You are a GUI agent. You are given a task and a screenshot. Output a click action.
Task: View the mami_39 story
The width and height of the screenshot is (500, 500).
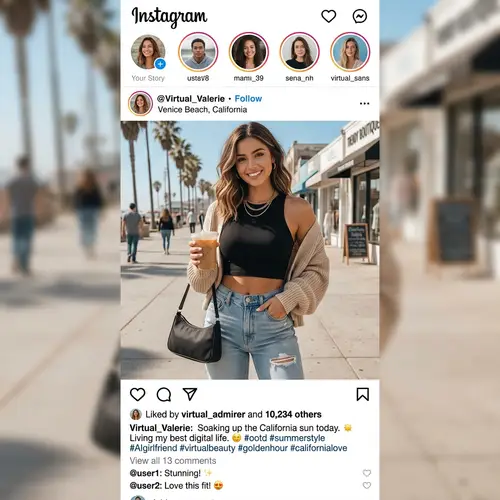click(249, 52)
